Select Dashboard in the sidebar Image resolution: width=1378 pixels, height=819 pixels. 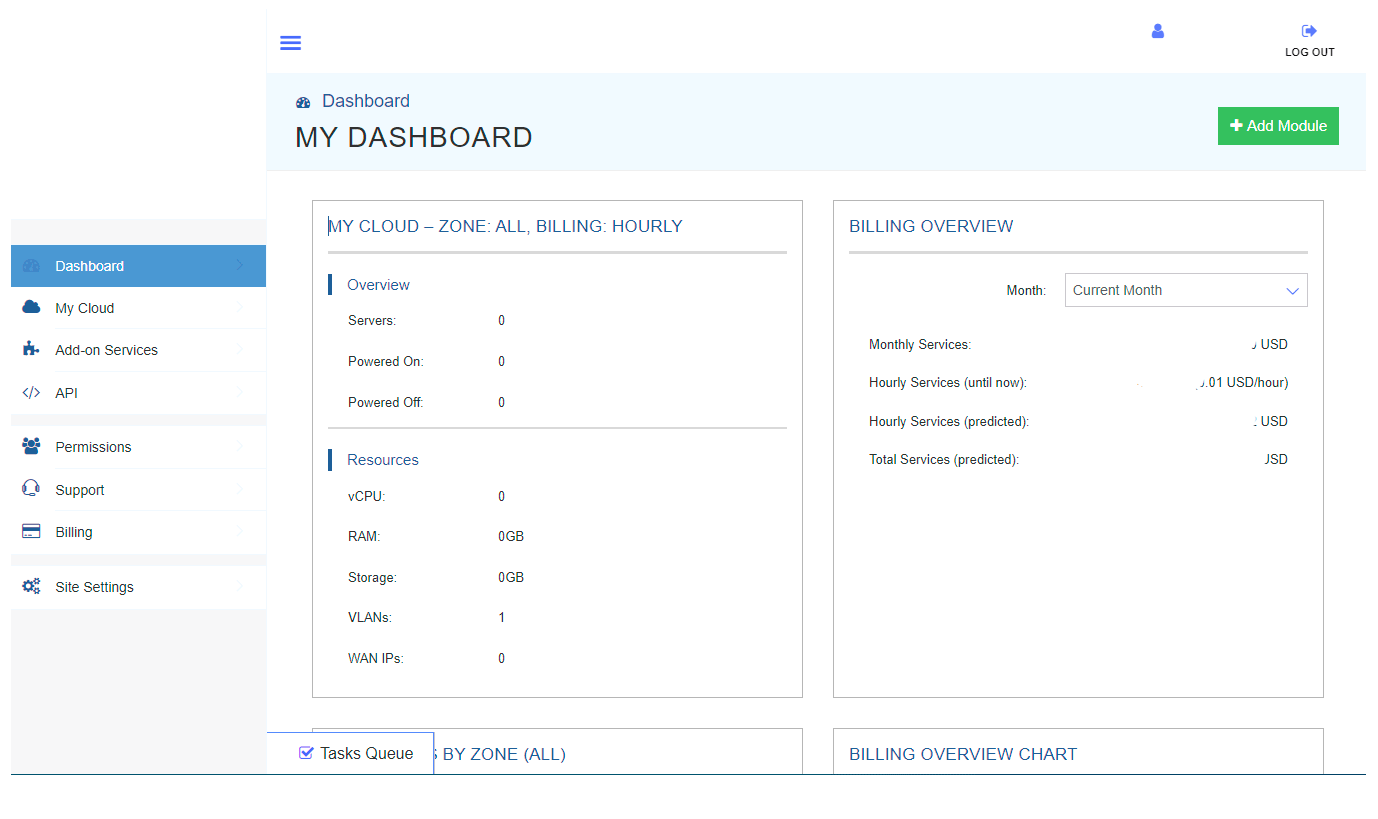[138, 266]
